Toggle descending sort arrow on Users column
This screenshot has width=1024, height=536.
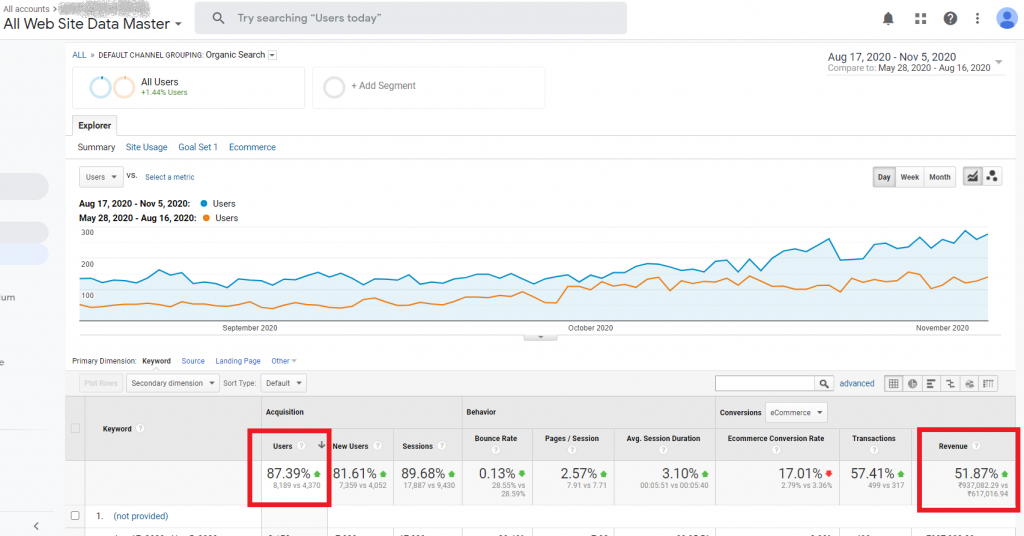[321, 445]
